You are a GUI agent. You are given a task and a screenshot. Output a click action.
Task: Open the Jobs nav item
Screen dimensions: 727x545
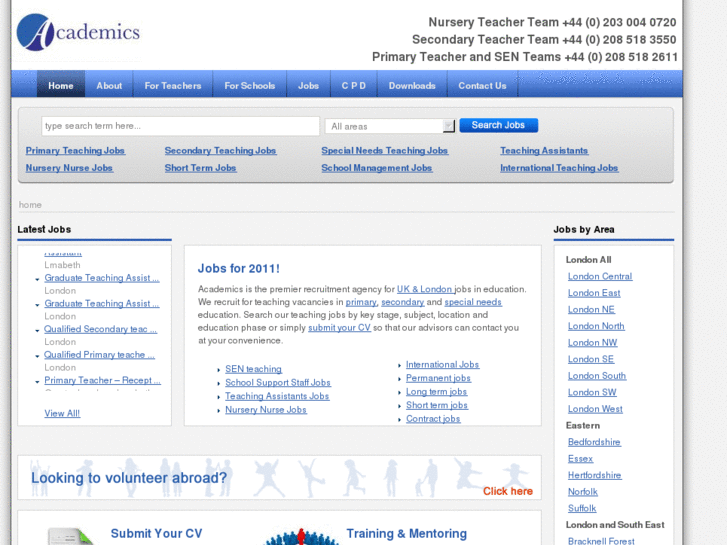(x=308, y=86)
